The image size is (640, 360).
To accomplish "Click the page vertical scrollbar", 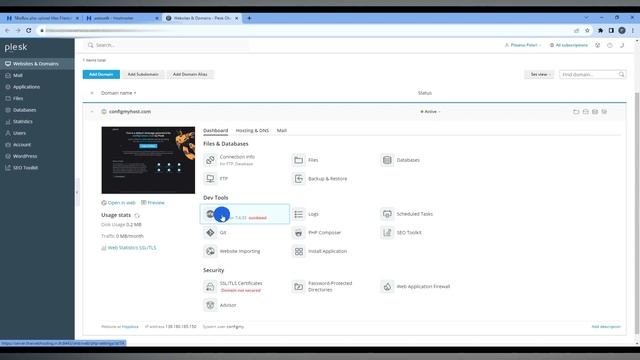I will coord(637,212).
